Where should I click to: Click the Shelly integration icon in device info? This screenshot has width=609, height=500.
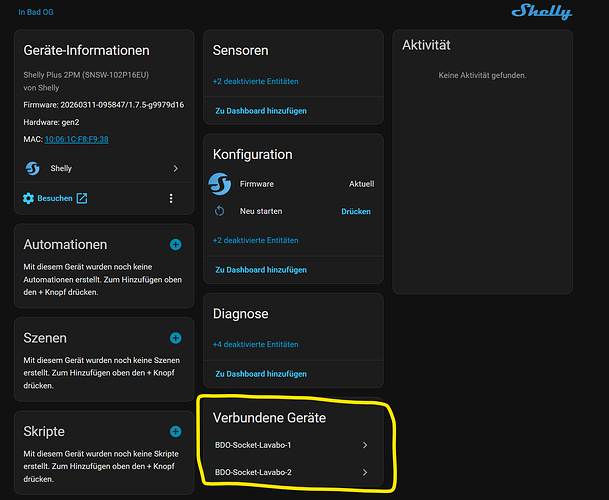click(x=31, y=169)
